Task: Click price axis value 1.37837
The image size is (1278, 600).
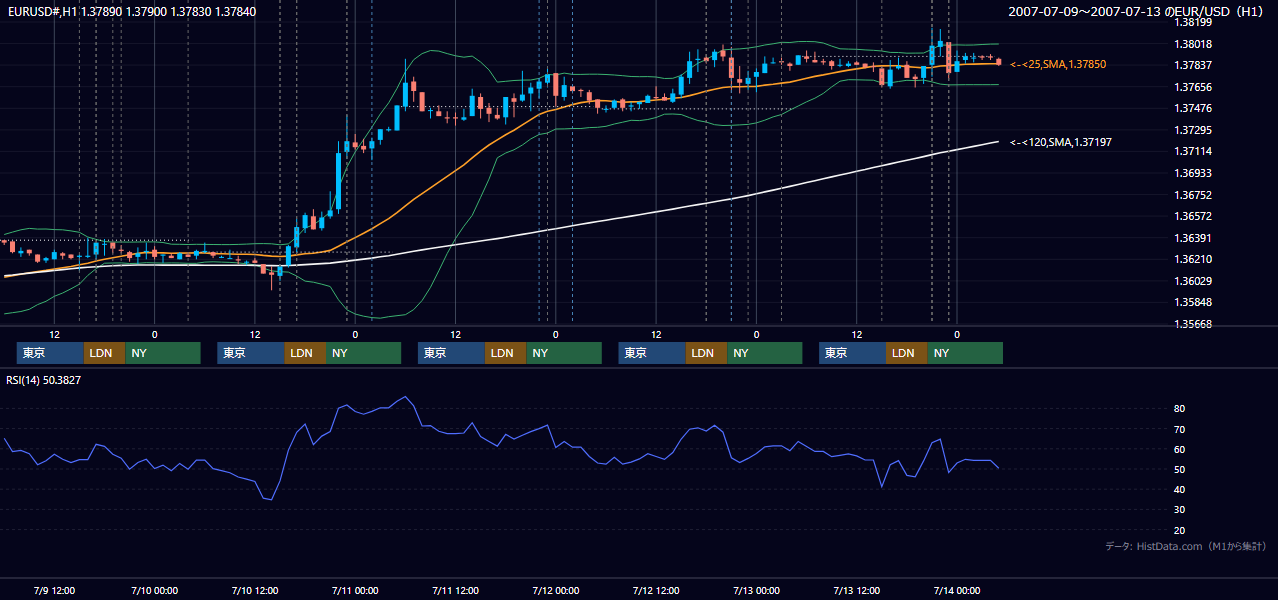Action: [x=1193, y=65]
